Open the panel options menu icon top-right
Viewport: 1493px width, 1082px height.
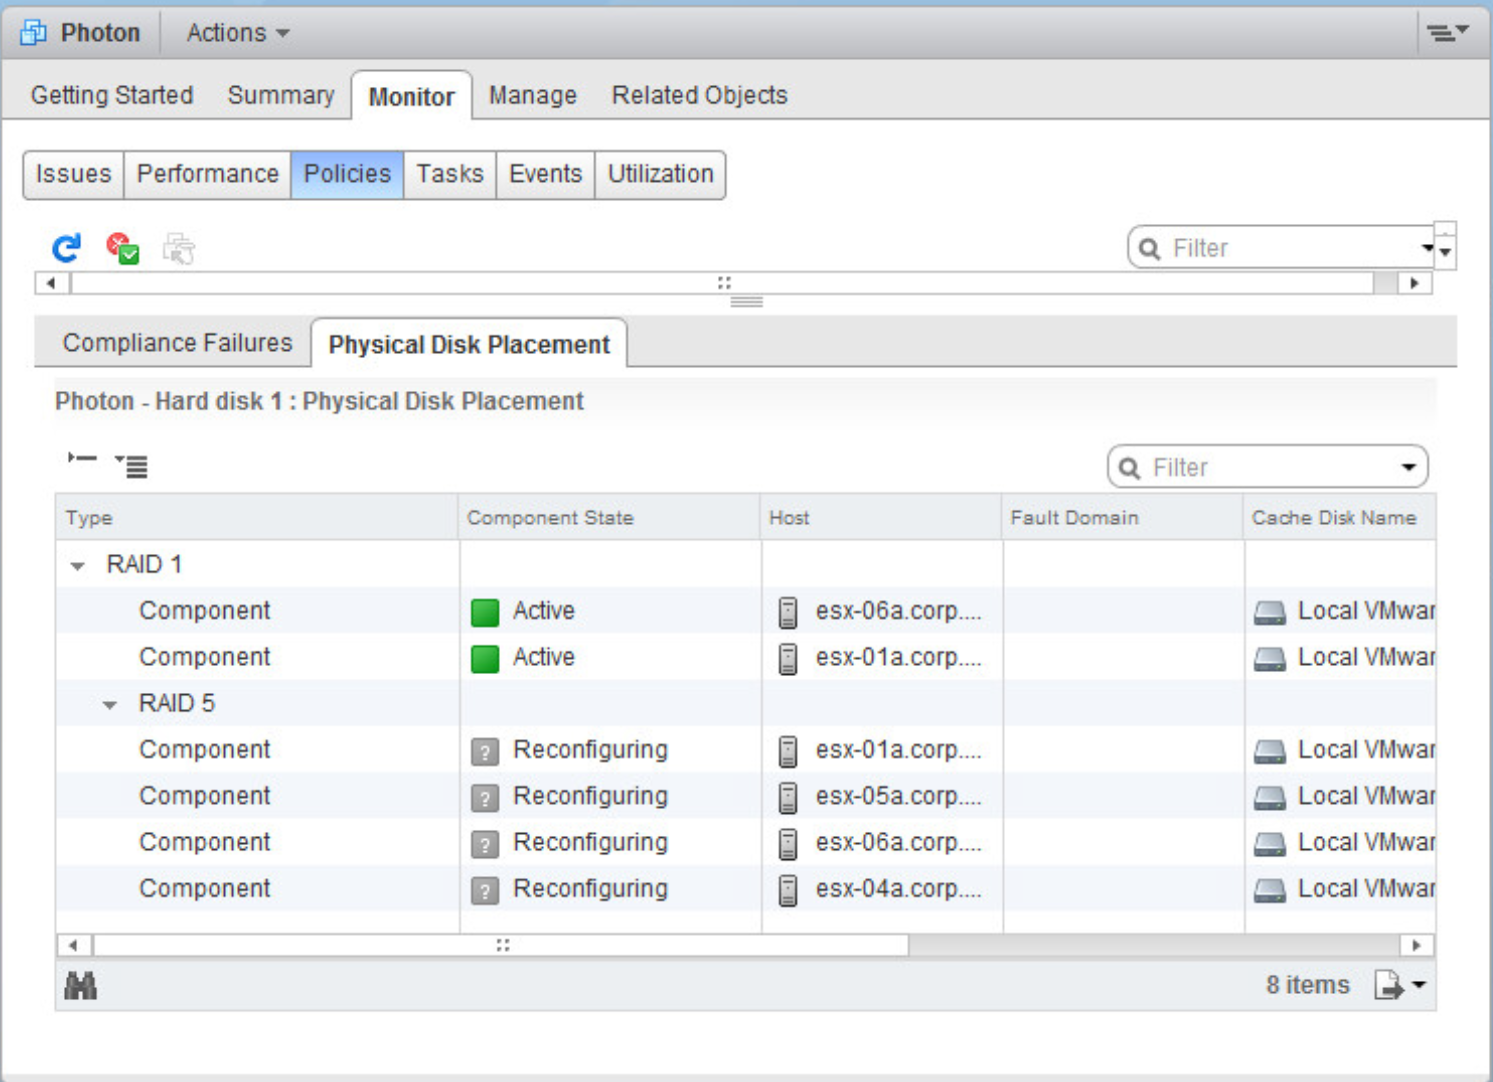[1446, 33]
